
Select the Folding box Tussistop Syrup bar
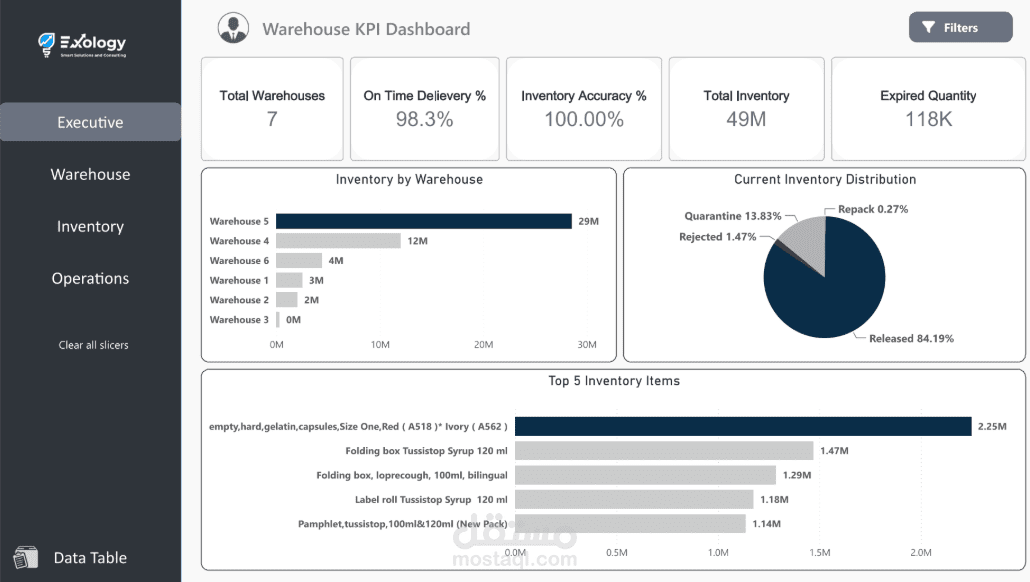(664, 451)
